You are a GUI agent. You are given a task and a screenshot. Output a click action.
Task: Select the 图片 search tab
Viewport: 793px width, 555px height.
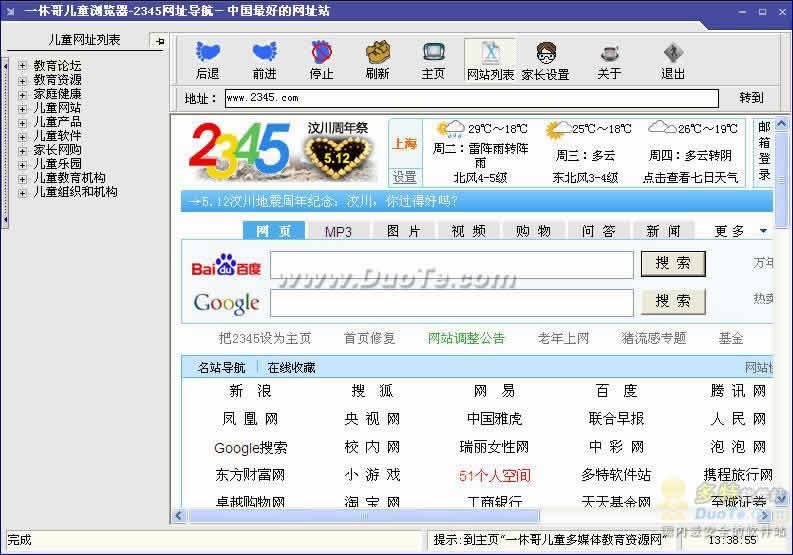404,231
